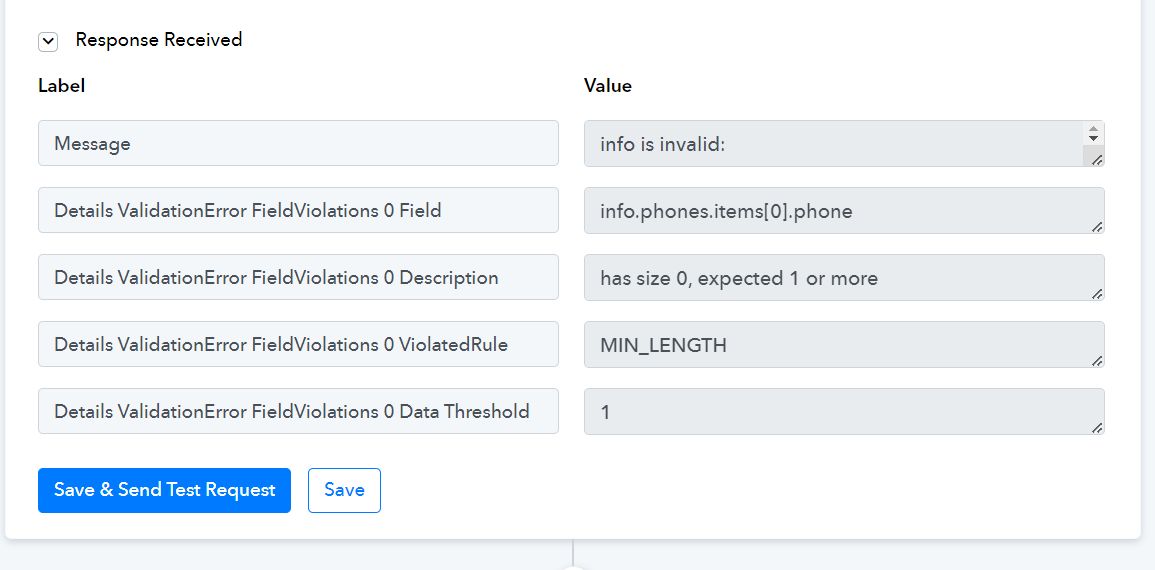The height and width of the screenshot is (570, 1155).
Task: Grab resize handle of Message value box
Action: [x=1097, y=160]
